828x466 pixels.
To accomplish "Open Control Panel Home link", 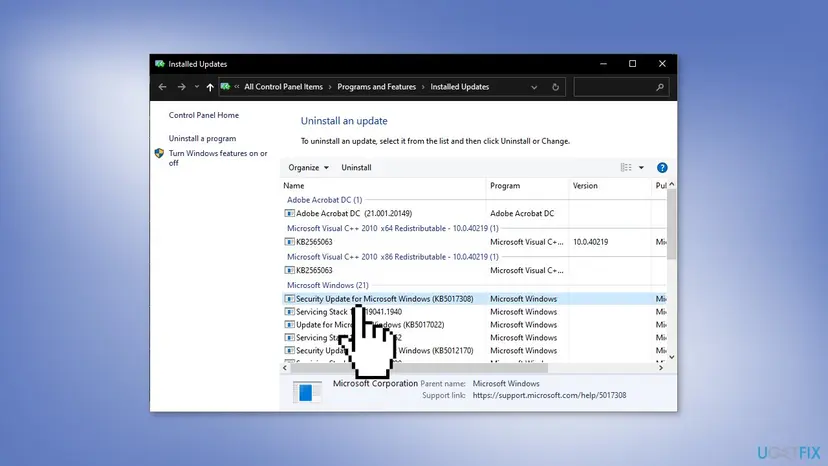I will (204, 115).
